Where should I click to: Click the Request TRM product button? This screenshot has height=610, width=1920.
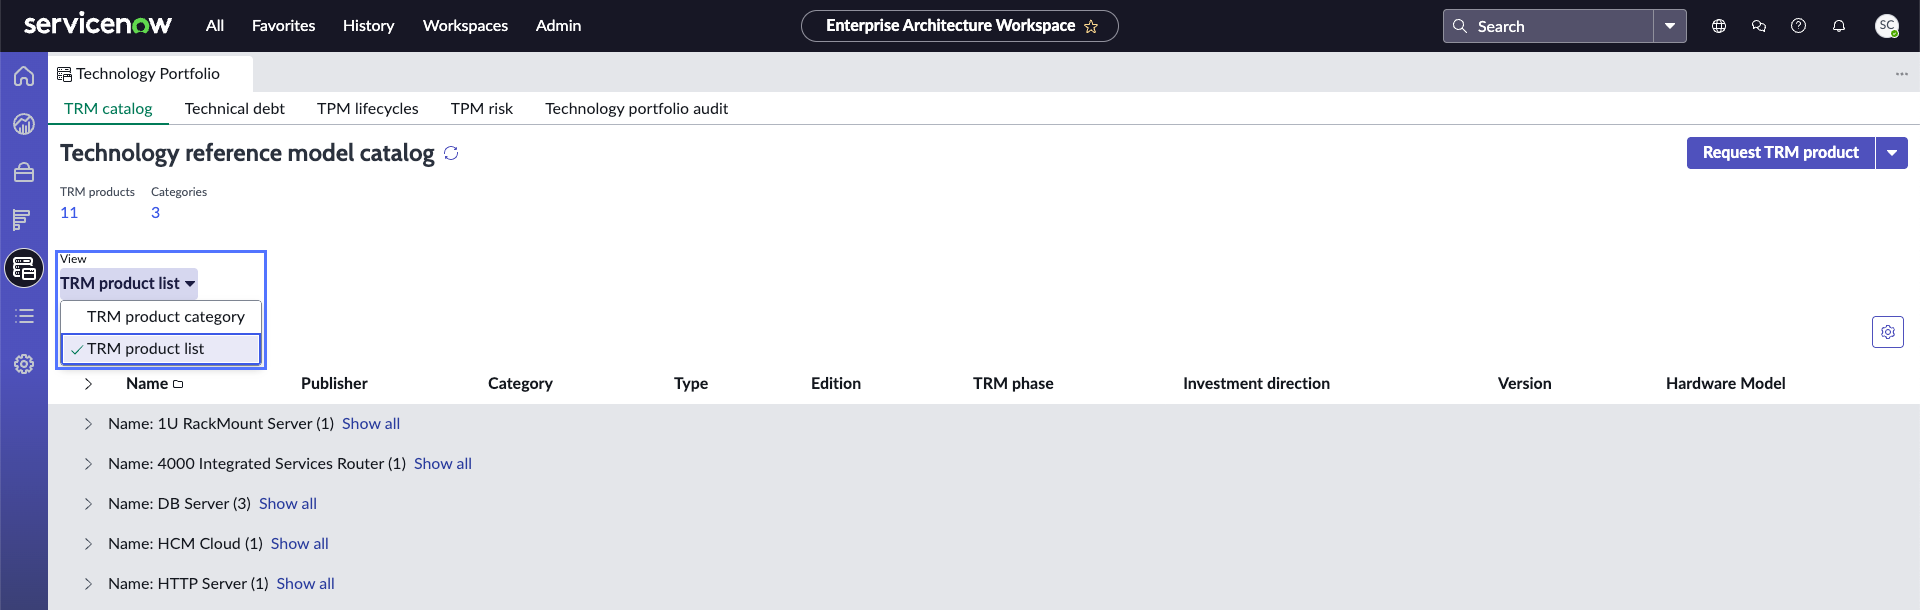(x=1780, y=153)
